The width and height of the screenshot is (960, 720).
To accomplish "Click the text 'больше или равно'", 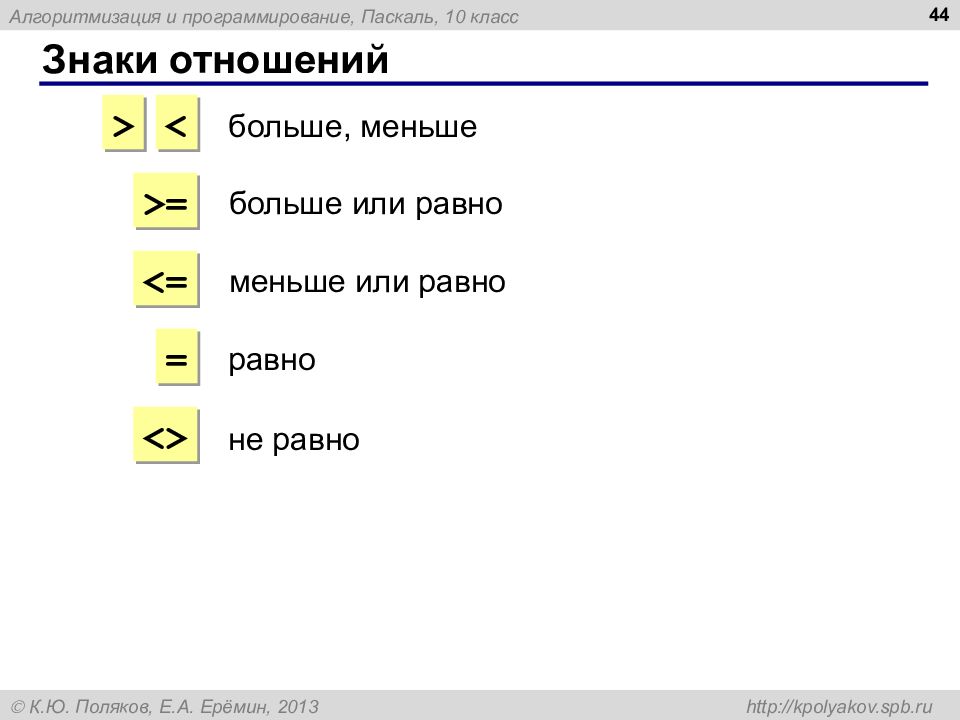I will pyautogui.click(x=366, y=204).
